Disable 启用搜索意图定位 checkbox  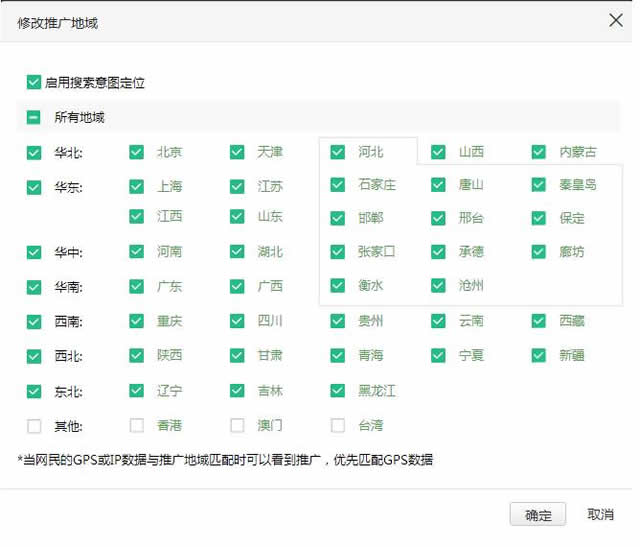click(x=34, y=82)
